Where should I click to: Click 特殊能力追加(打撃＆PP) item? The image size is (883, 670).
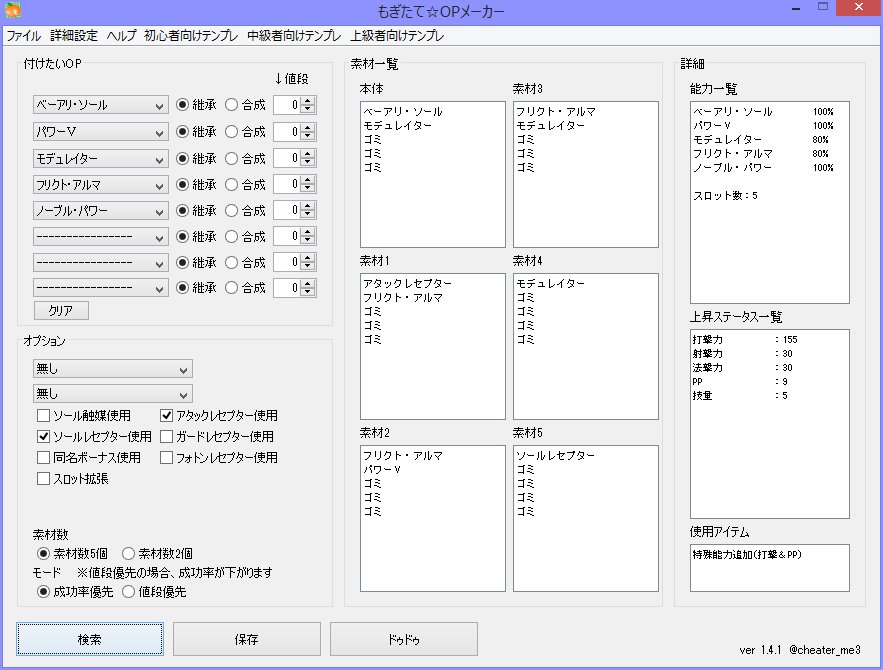(747, 555)
